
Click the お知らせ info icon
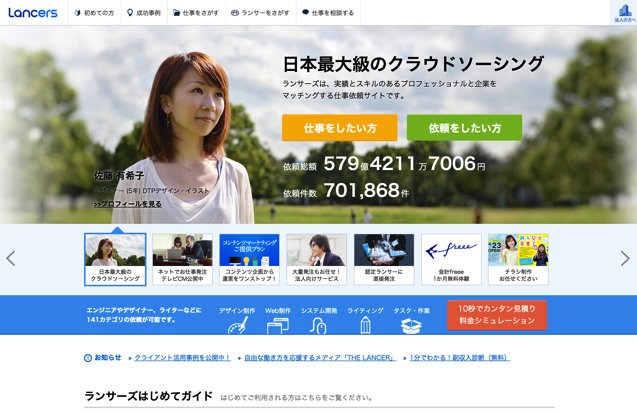[x=87, y=358]
